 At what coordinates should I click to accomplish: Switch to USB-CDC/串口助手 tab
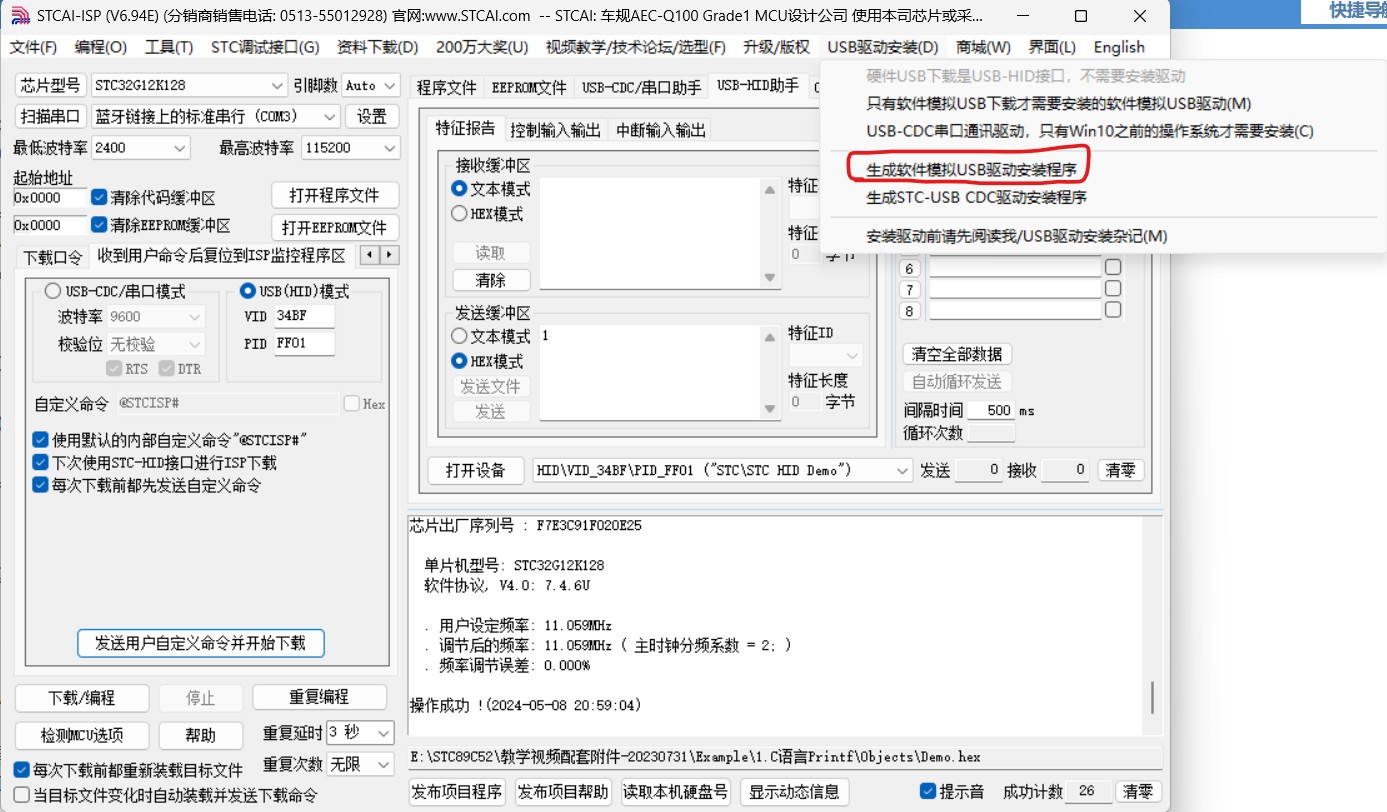[641, 87]
